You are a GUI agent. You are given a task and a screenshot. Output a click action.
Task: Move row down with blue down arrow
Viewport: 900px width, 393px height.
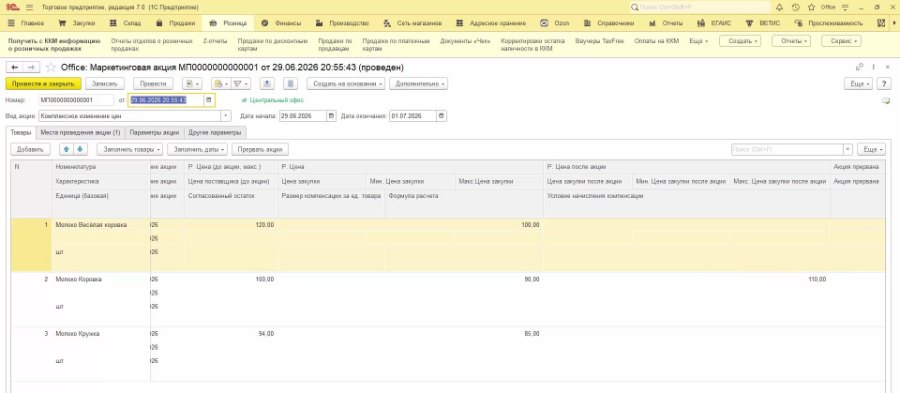pos(80,149)
